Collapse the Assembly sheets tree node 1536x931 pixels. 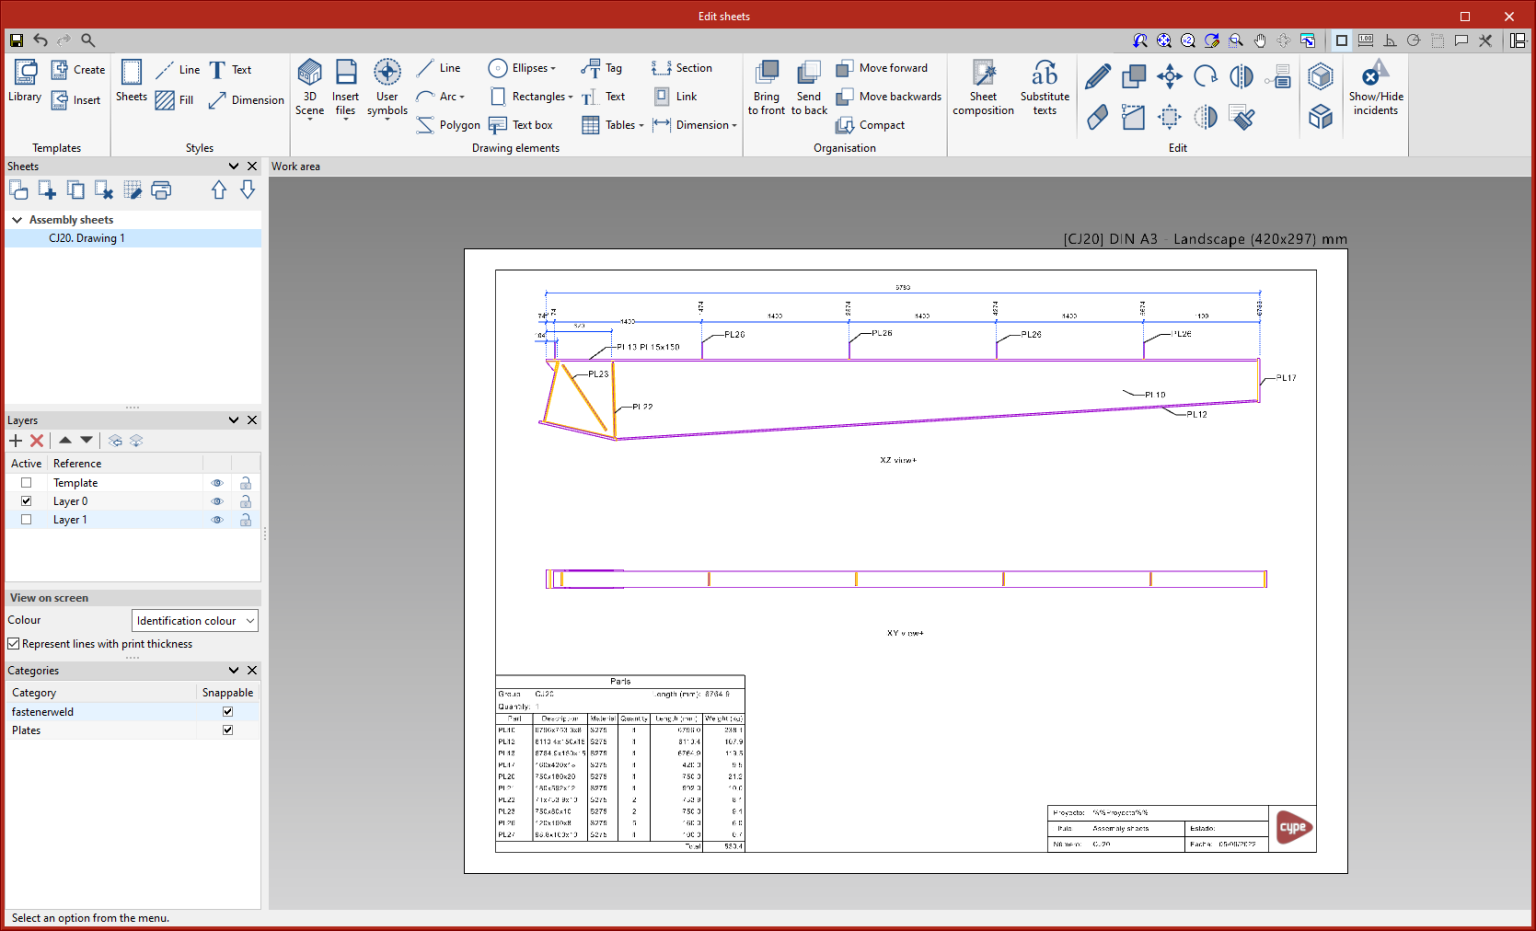click(17, 220)
